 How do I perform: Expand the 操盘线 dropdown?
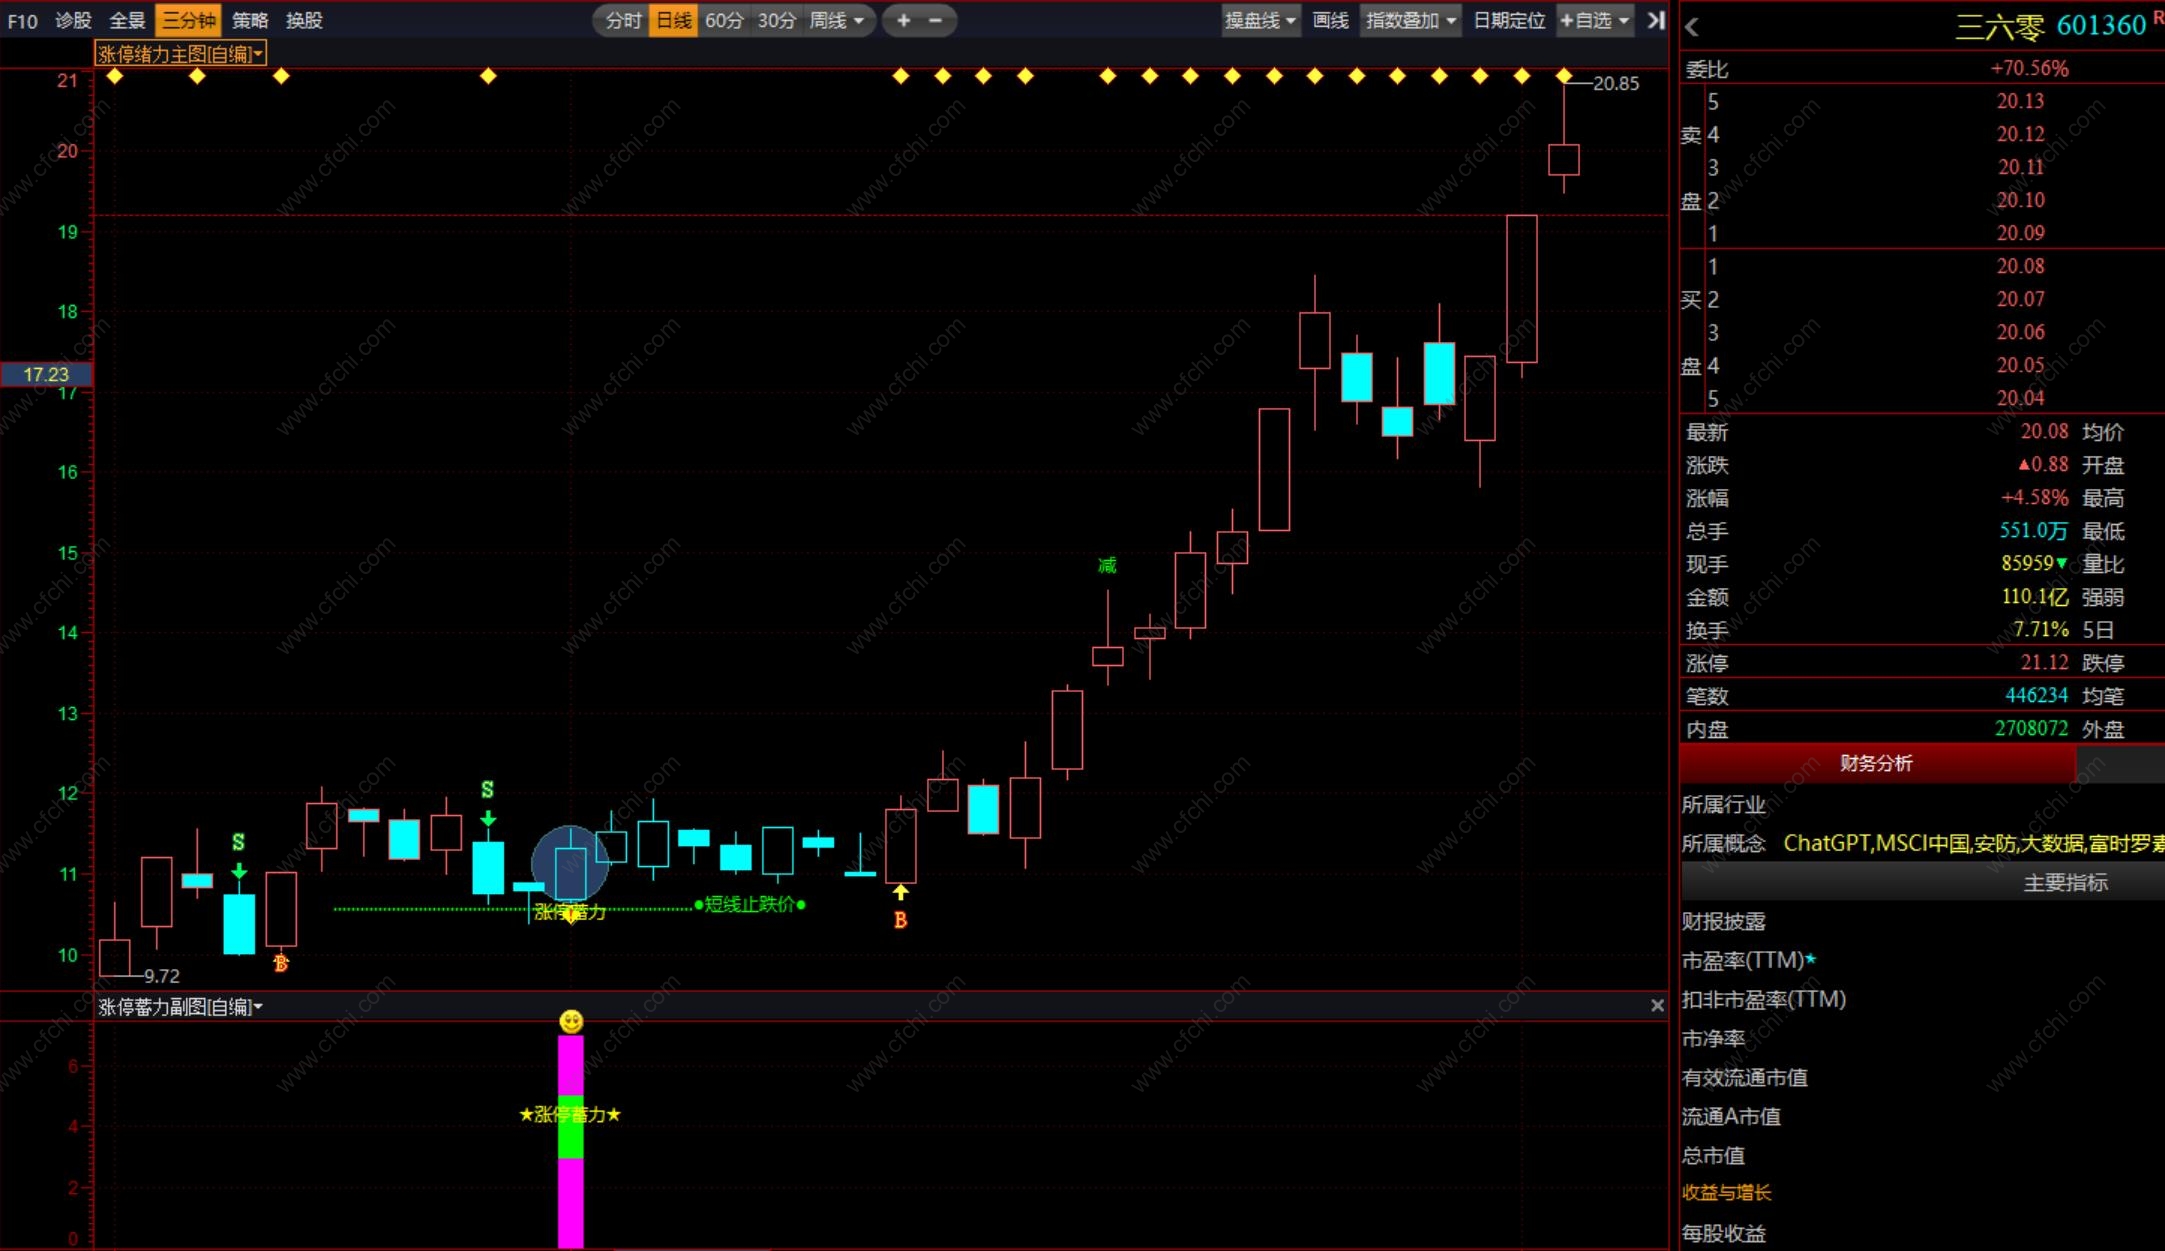(x=1260, y=20)
